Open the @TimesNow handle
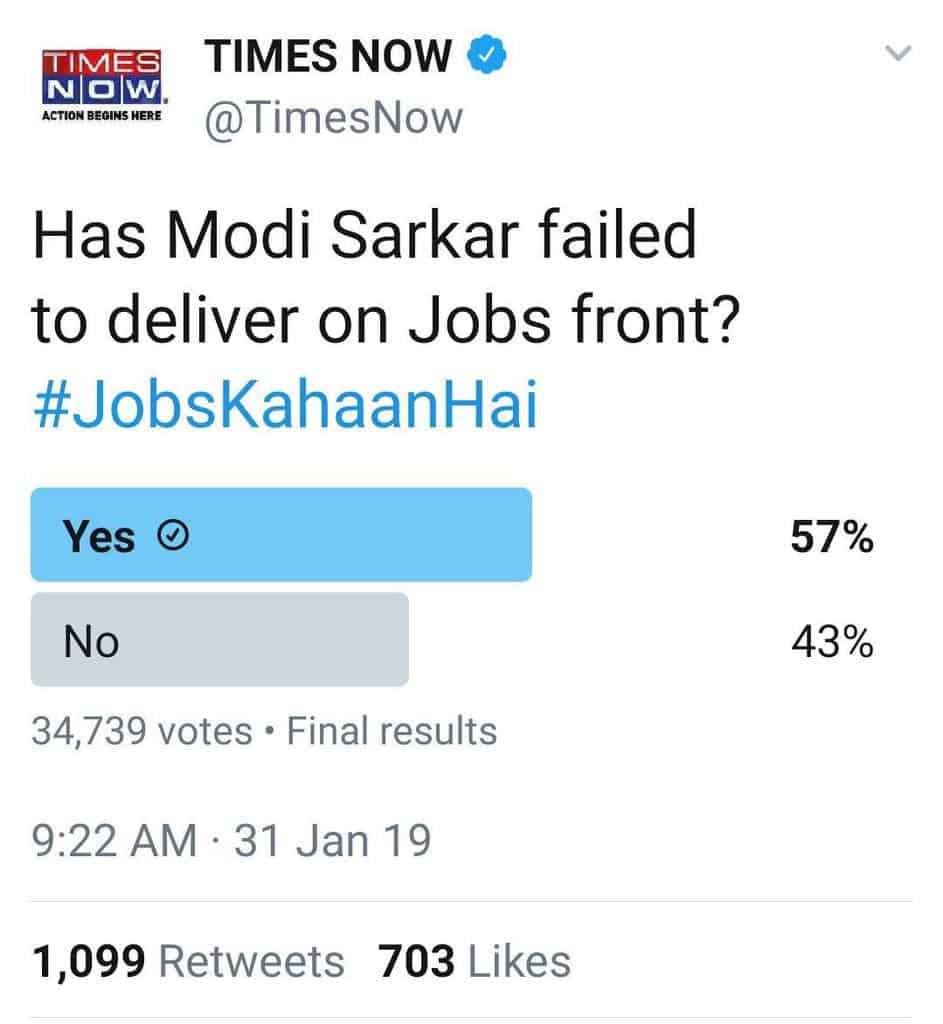943x1024 pixels. [x=334, y=118]
